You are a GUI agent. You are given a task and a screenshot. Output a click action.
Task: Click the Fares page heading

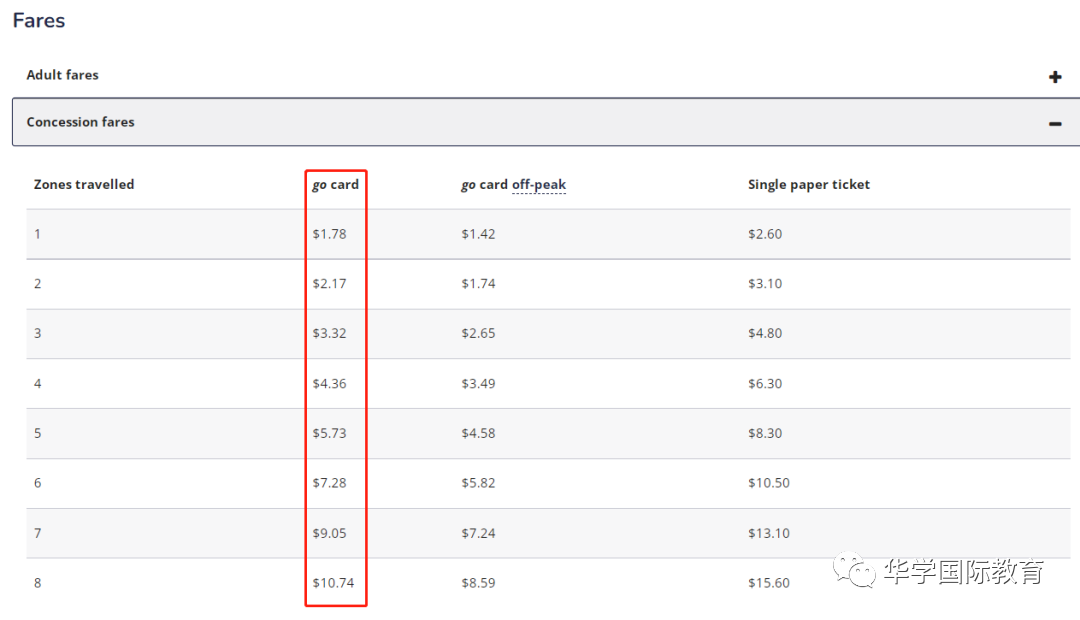[x=39, y=20]
